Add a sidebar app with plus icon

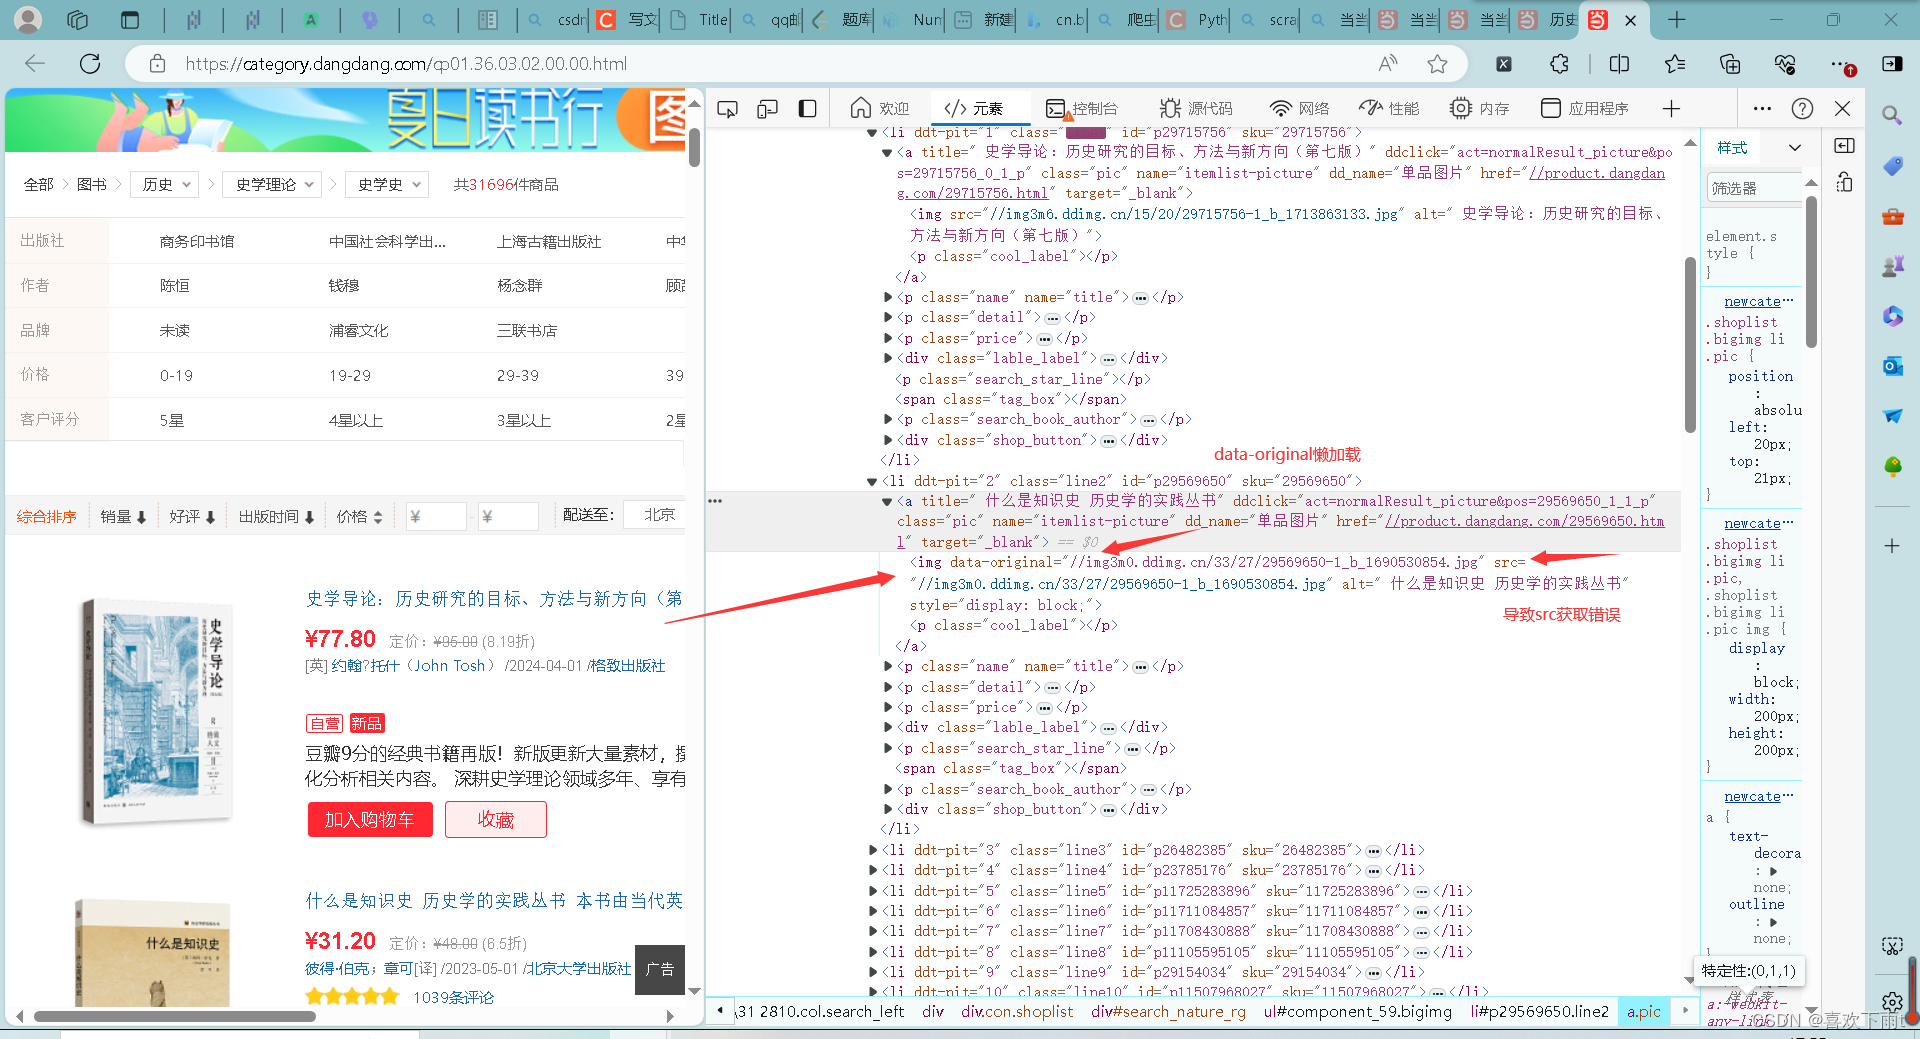tap(1892, 546)
